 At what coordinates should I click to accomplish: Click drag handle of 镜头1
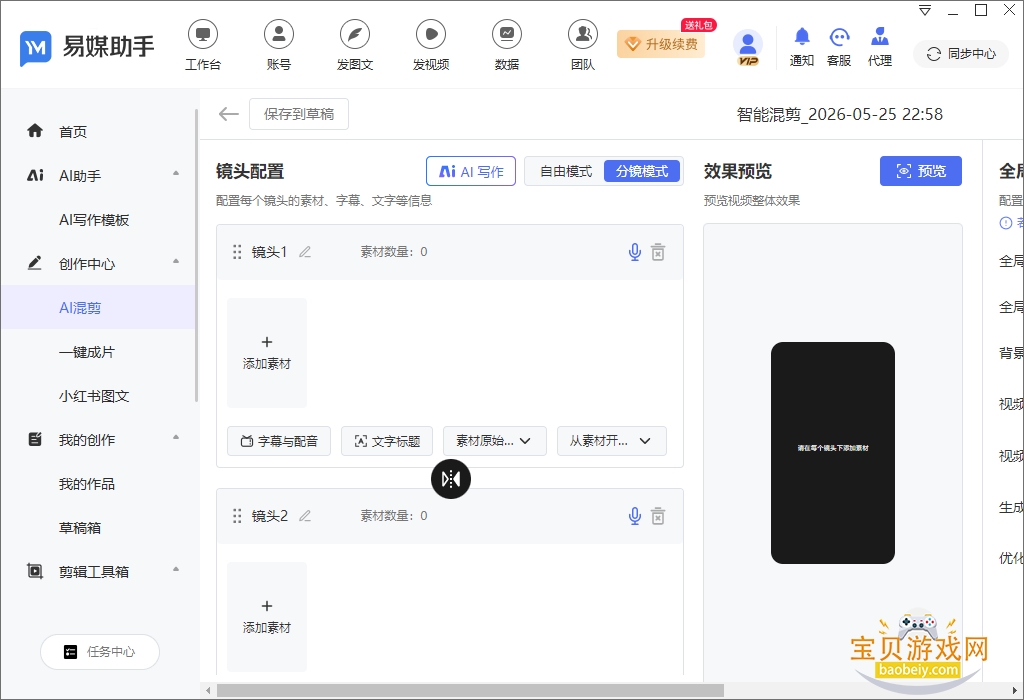pos(237,252)
